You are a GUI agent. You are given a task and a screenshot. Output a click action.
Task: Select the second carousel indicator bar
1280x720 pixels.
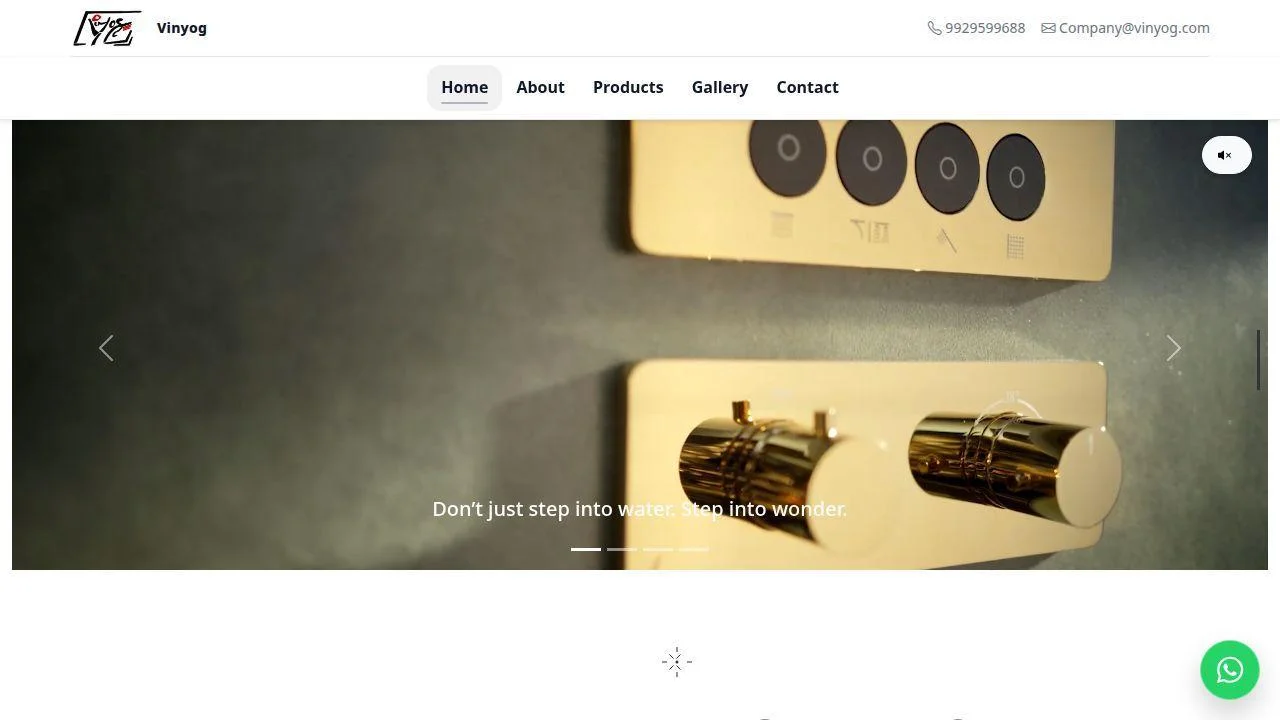(622, 549)
